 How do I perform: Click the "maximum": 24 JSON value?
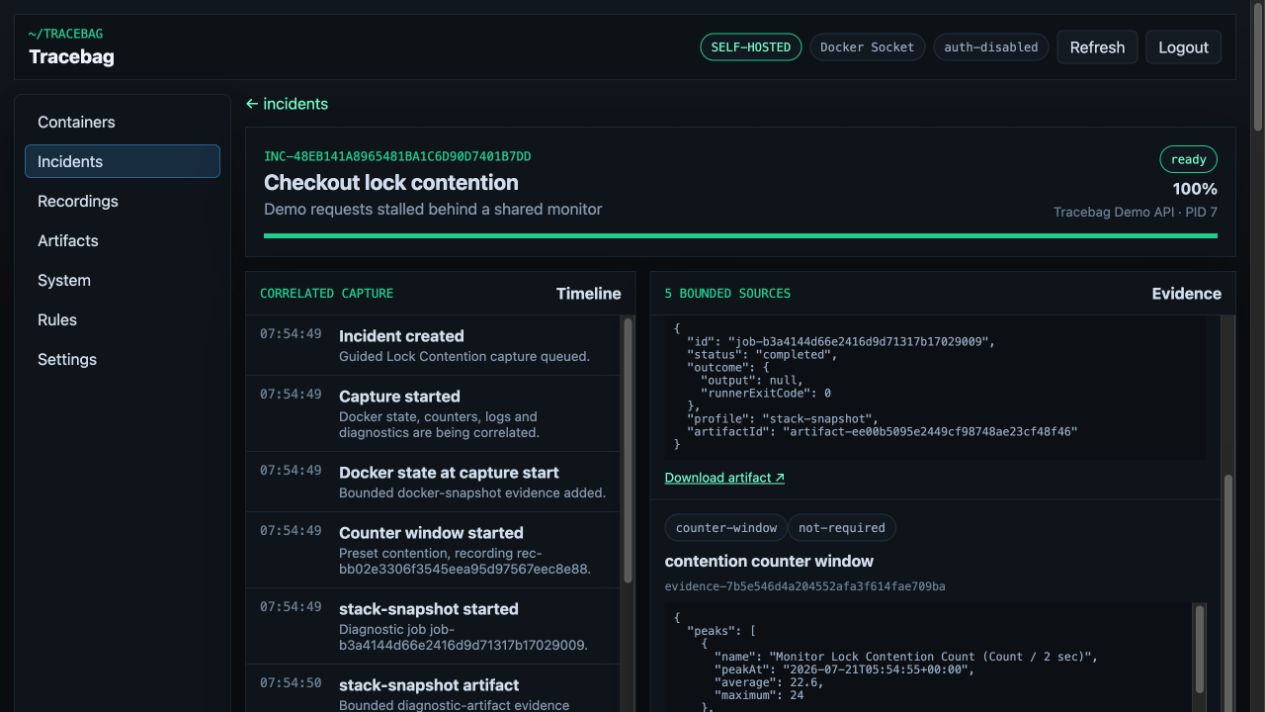click(759, 695)
